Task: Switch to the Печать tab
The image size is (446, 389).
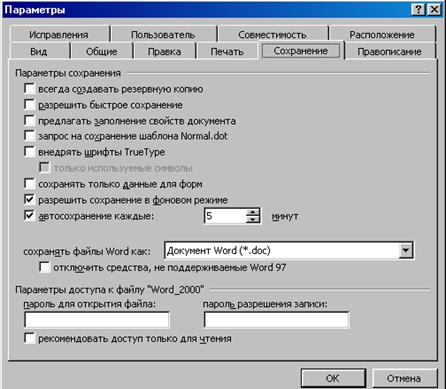Action: click(227, 51)
